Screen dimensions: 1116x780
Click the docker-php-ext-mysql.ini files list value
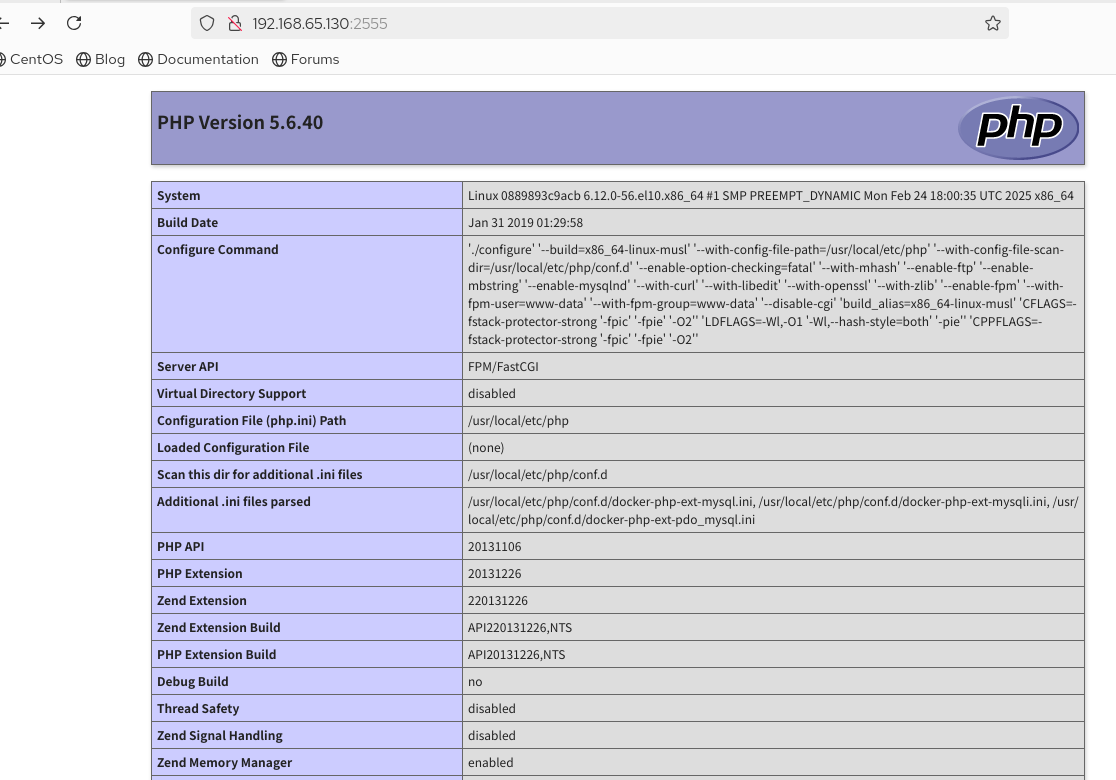coord(773,510)
